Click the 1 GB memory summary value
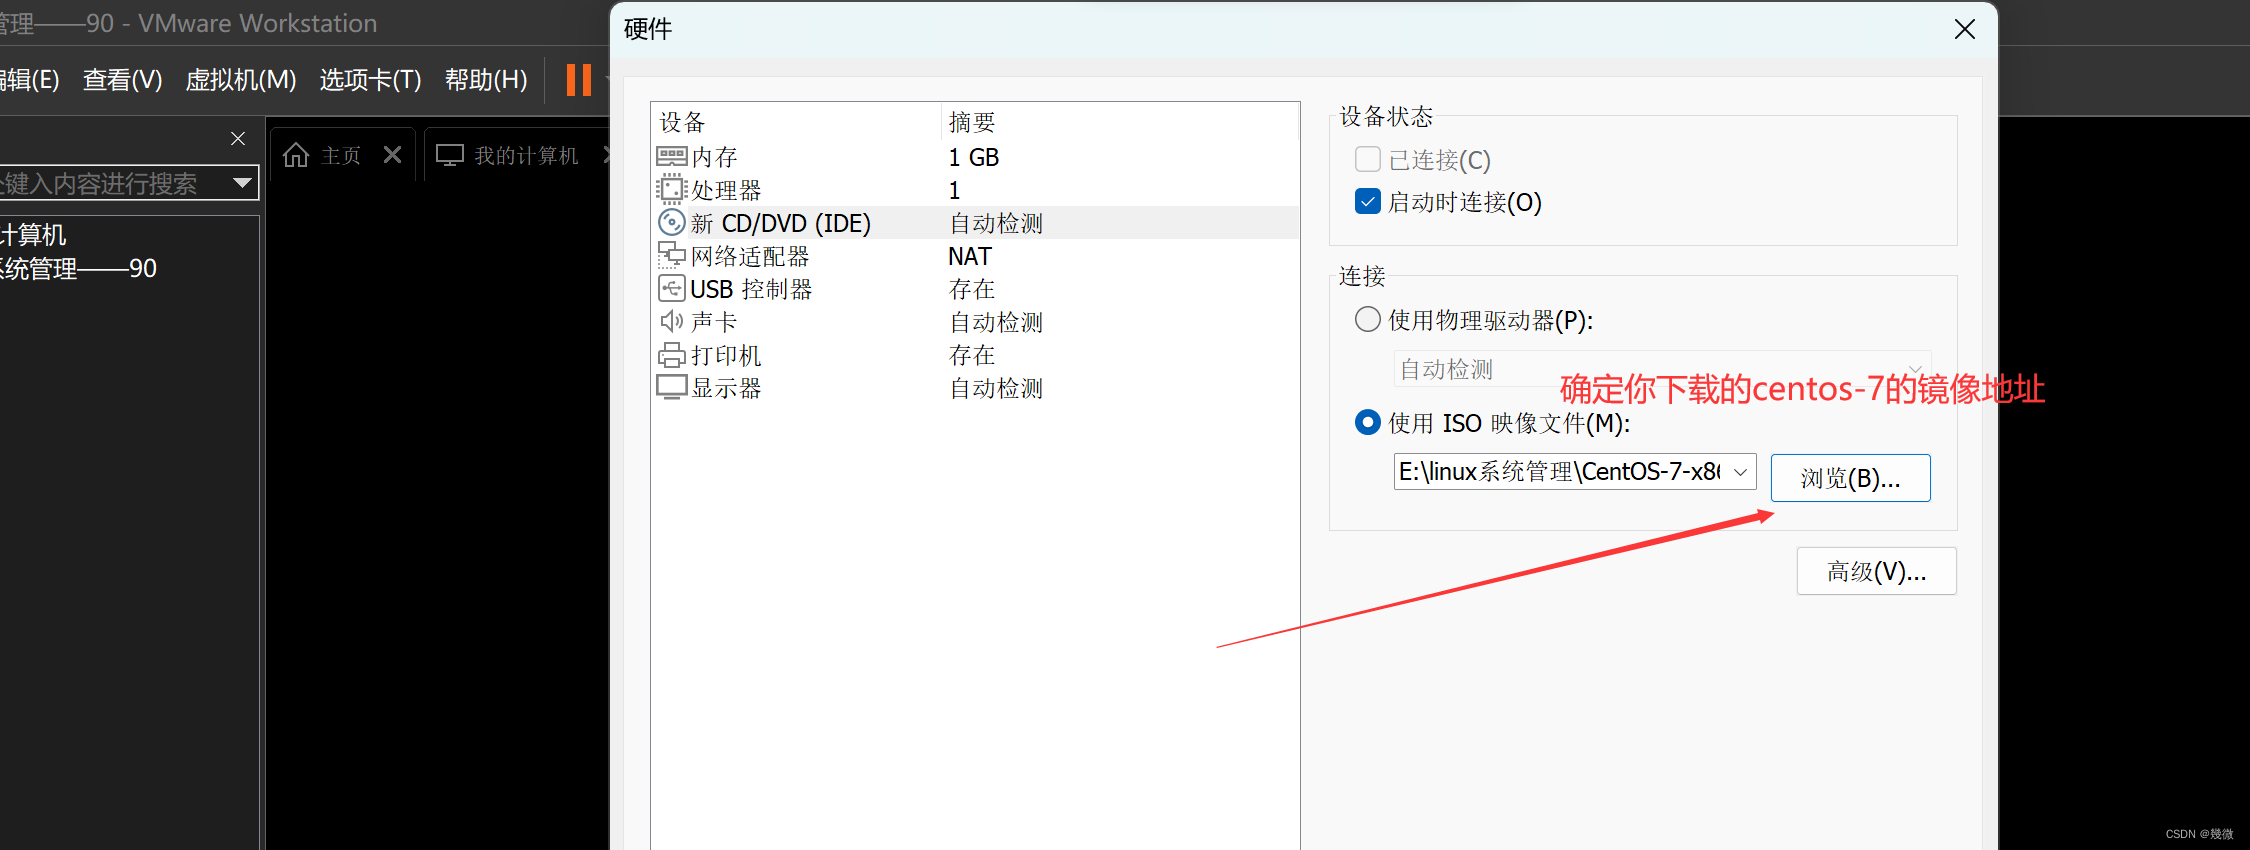 tap(974, 157)
